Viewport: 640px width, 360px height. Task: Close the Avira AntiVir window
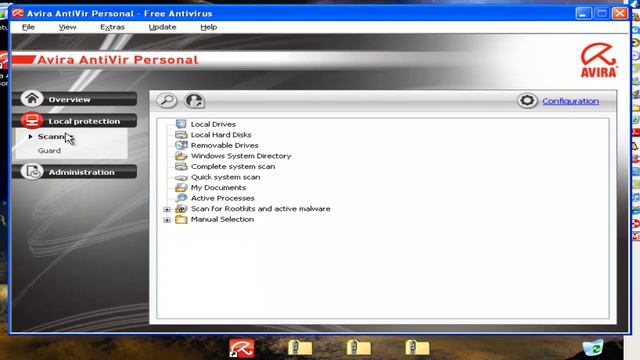point(620,13)
